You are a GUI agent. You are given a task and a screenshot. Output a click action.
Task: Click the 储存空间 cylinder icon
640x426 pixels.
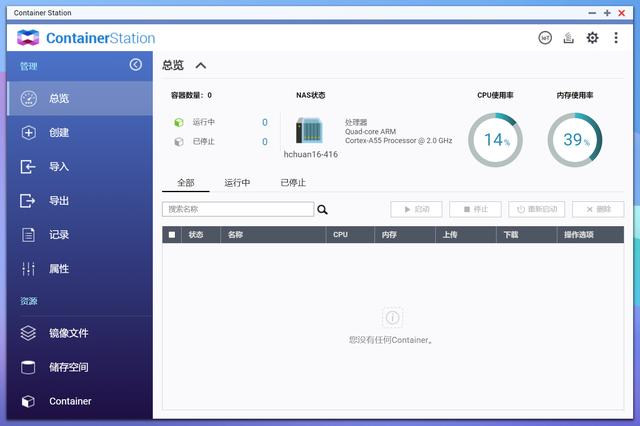point(28,367)
